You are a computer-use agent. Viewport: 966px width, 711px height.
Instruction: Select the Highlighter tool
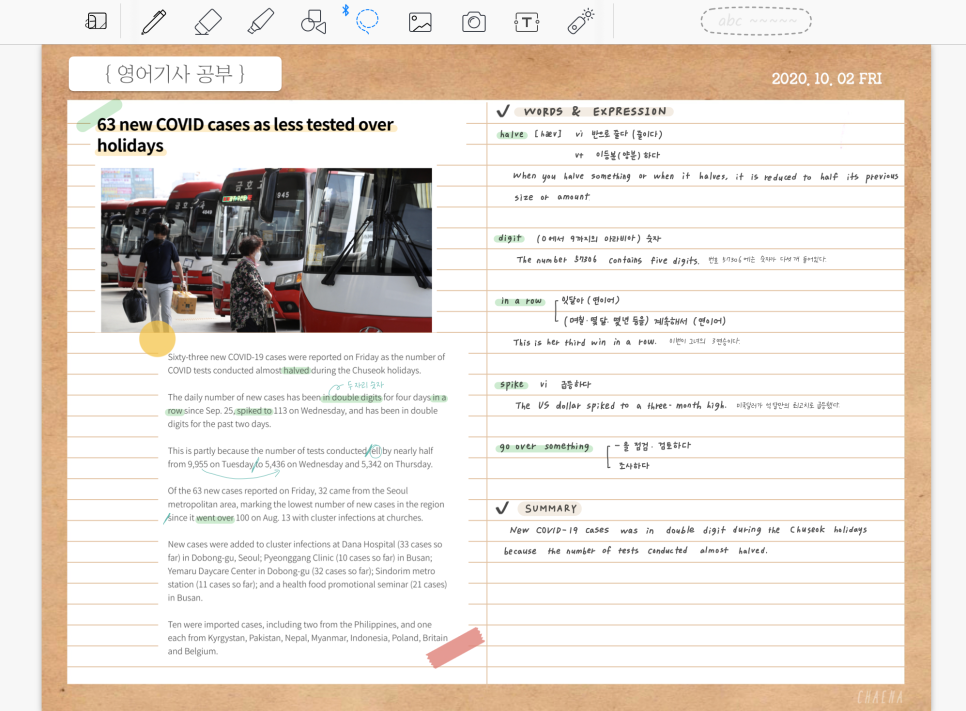261,22
